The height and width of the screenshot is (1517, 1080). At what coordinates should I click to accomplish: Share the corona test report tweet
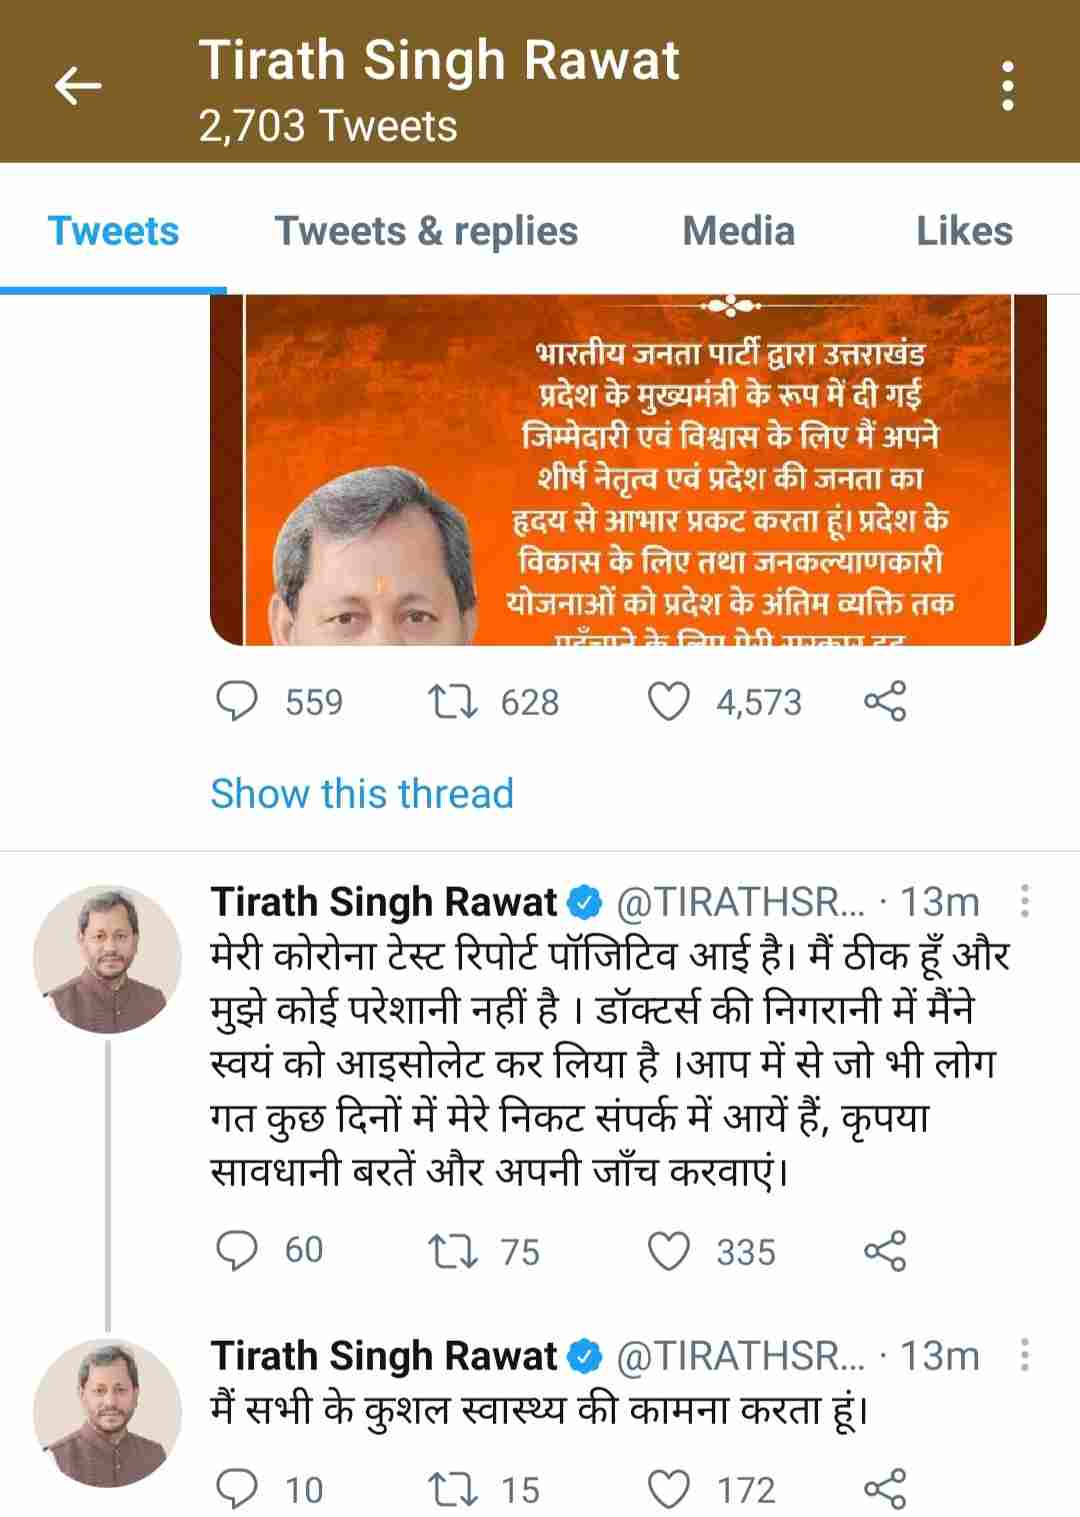885,1251
